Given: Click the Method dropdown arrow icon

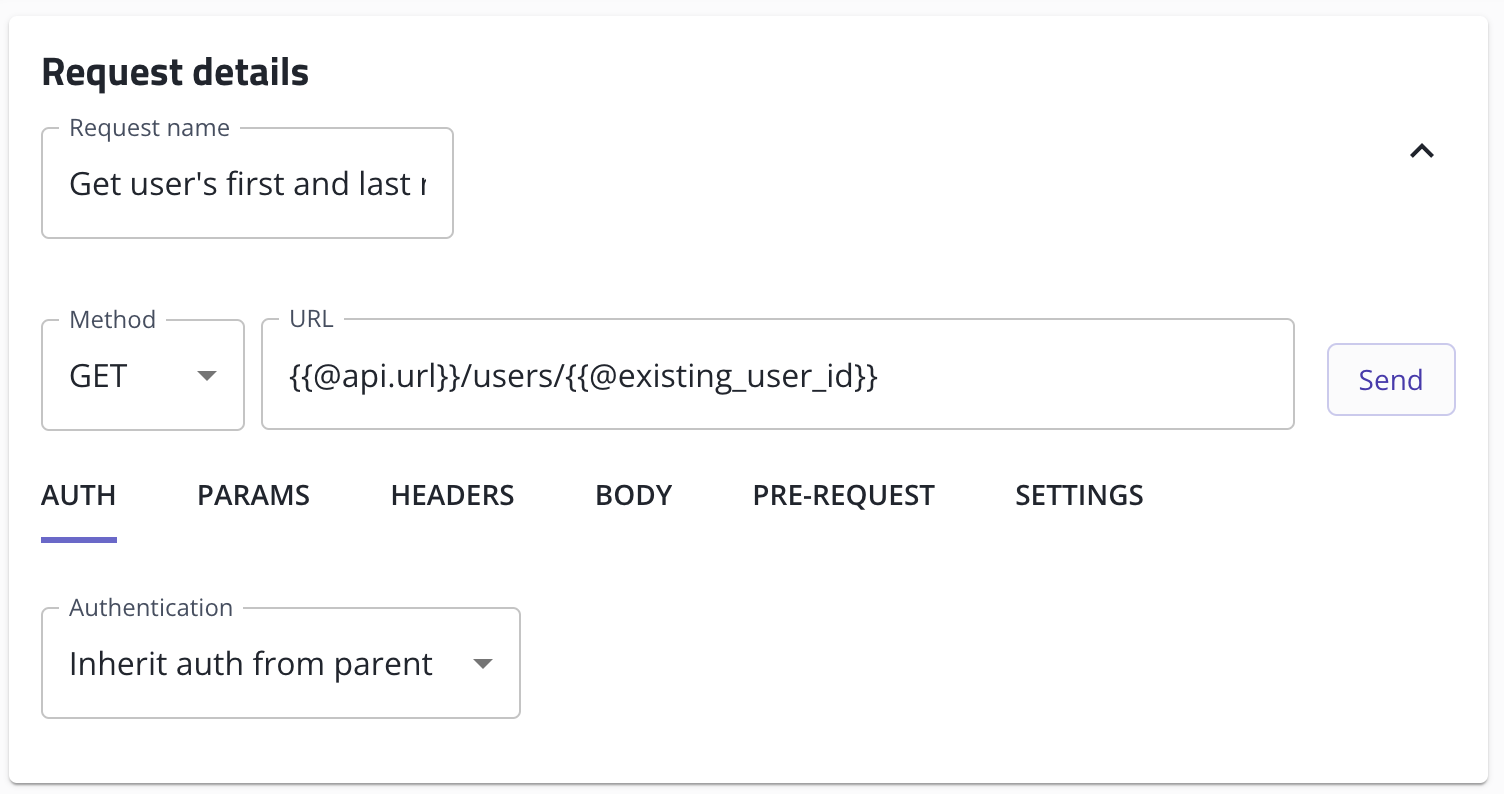Looking at the screenshot, I should click(206, 376).
